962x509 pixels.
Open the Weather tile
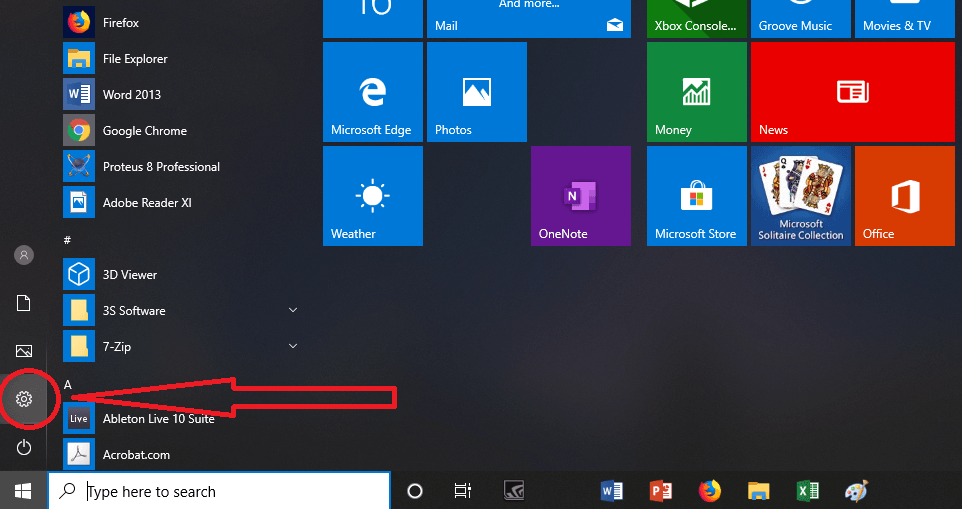373,196
